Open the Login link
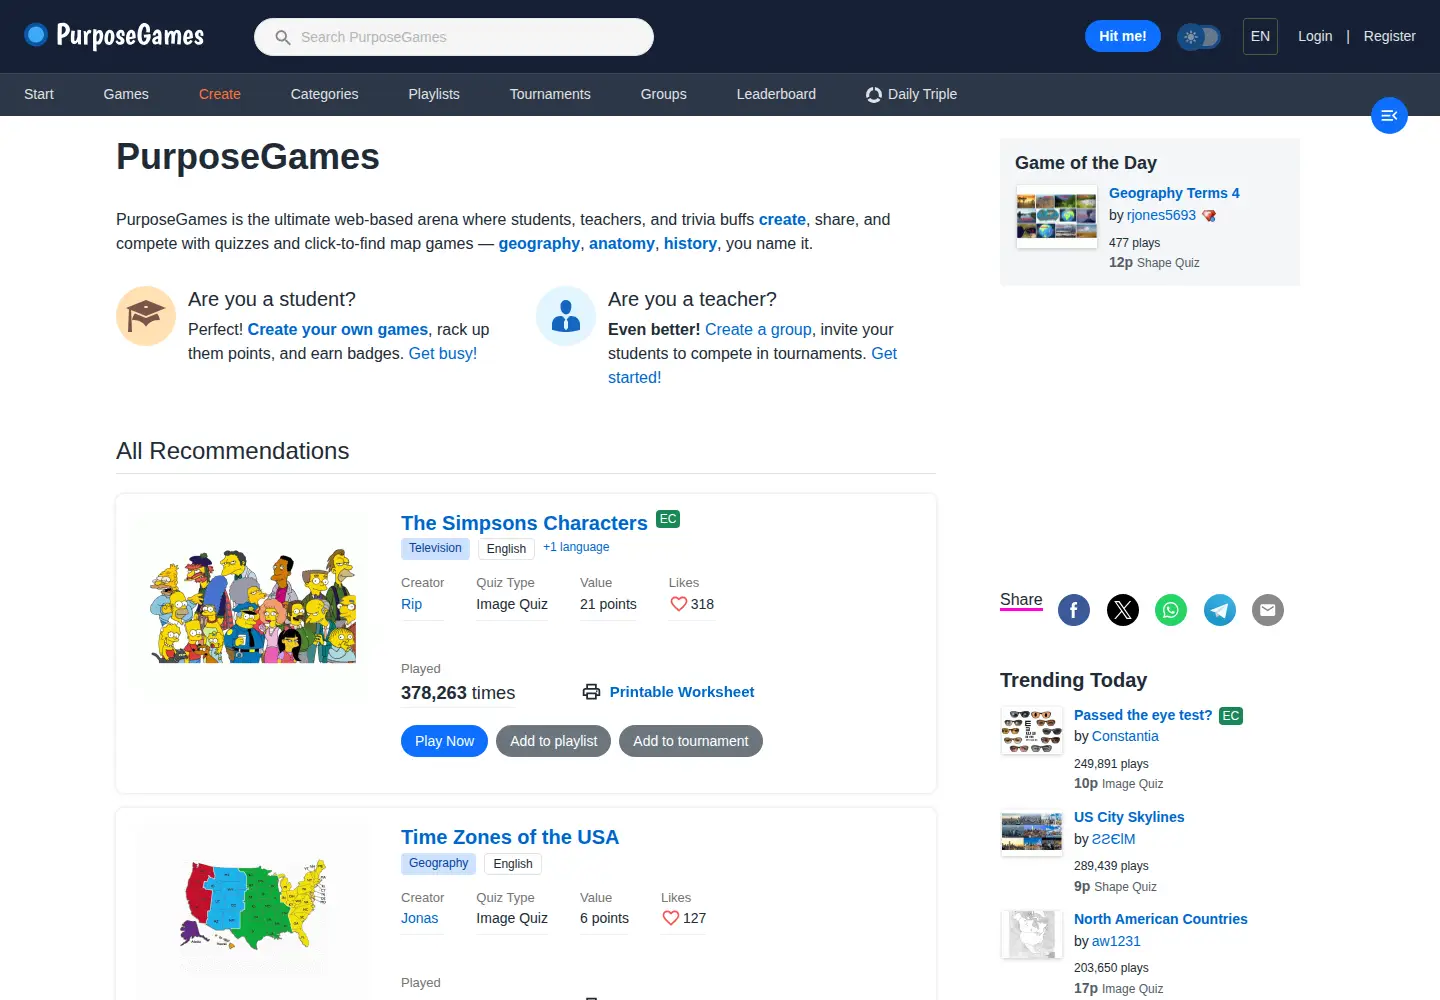Screen dimensions: 1440x1000 [1315, 36]
